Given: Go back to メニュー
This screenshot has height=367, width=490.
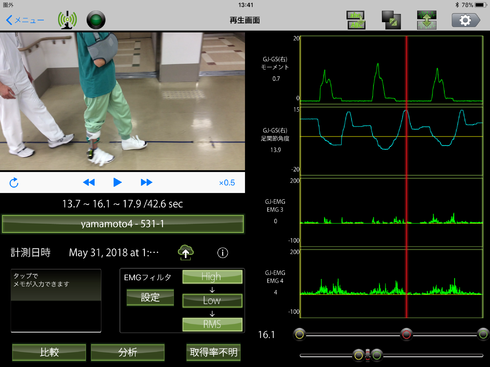Looking at the screenshot, I should point(25,20).
